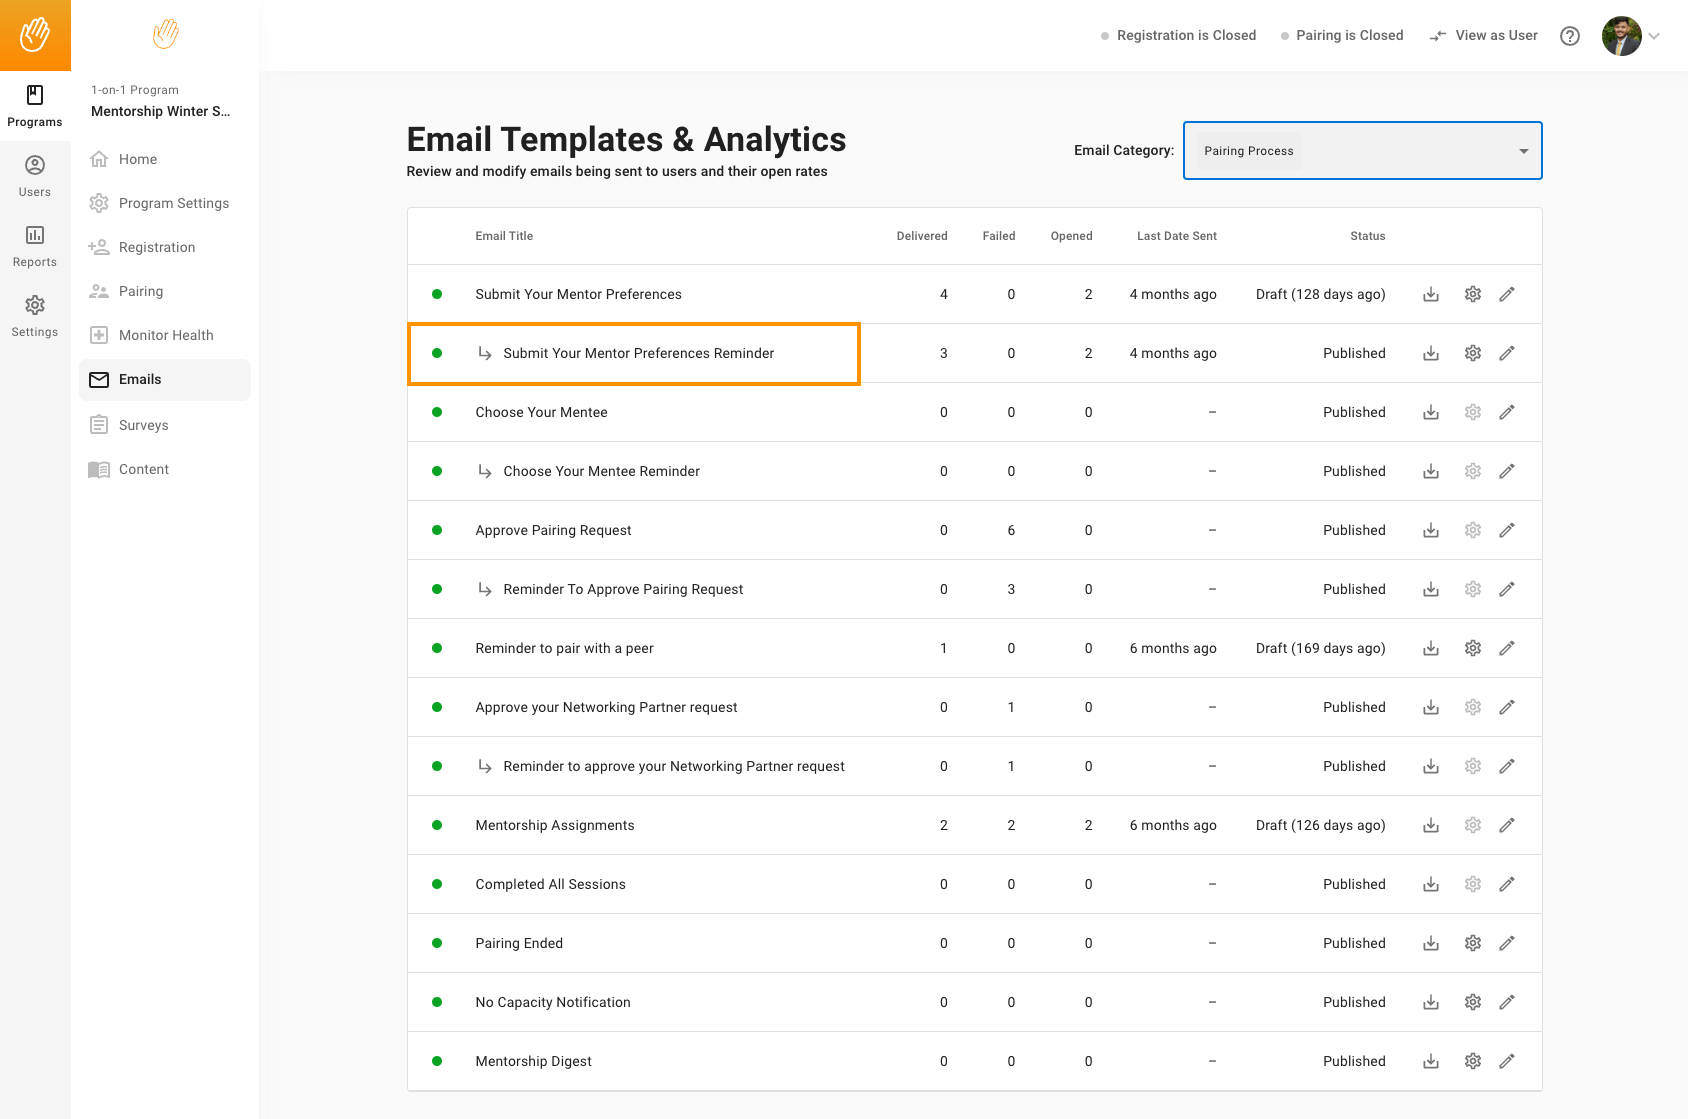Download the Submit Your Mentor Preferences email
Image resolution: width=1688 pixels, height=1119 pixels.
[1431, 294]
